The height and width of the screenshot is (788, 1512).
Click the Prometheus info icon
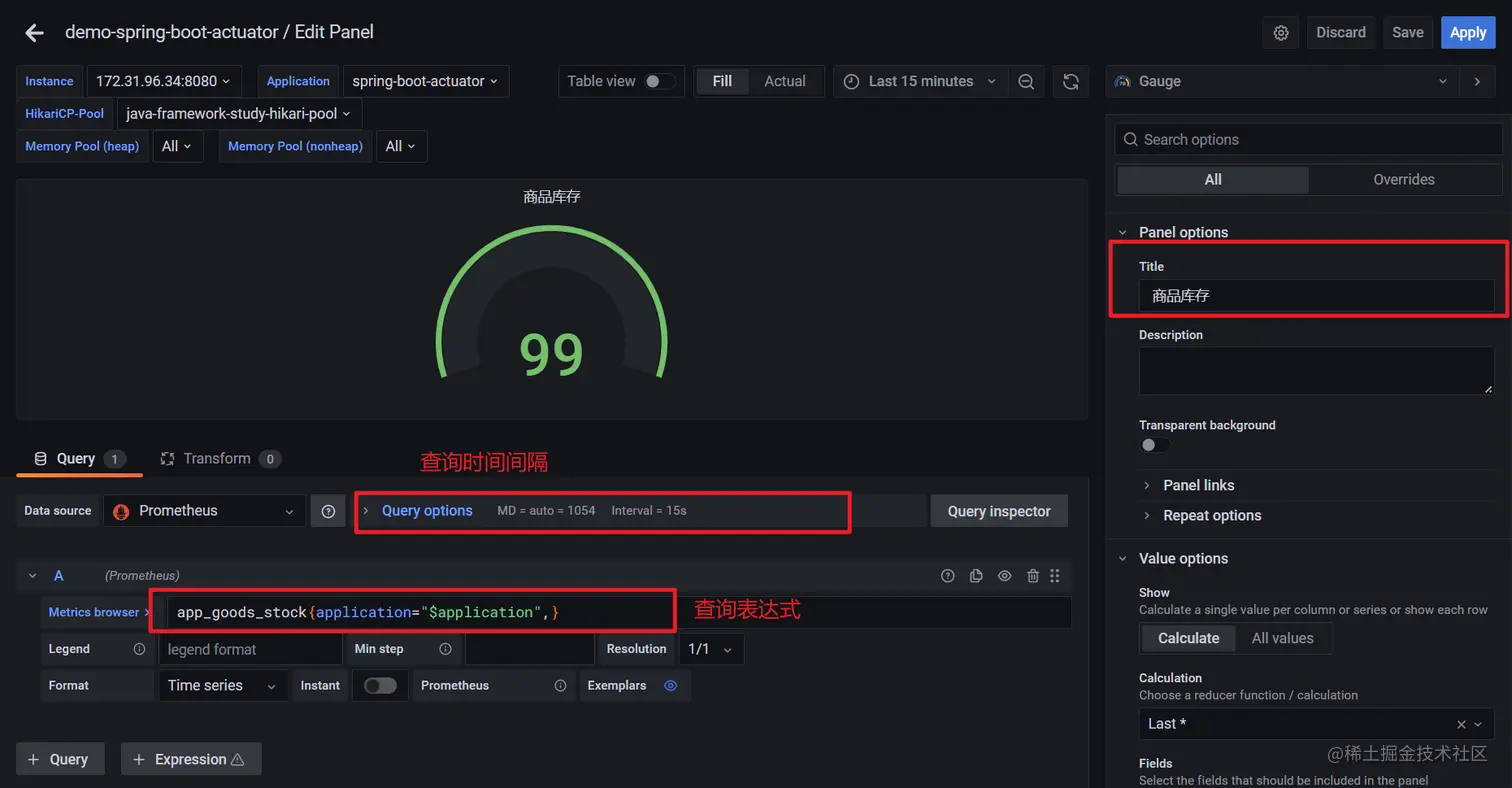coord(560,686)
